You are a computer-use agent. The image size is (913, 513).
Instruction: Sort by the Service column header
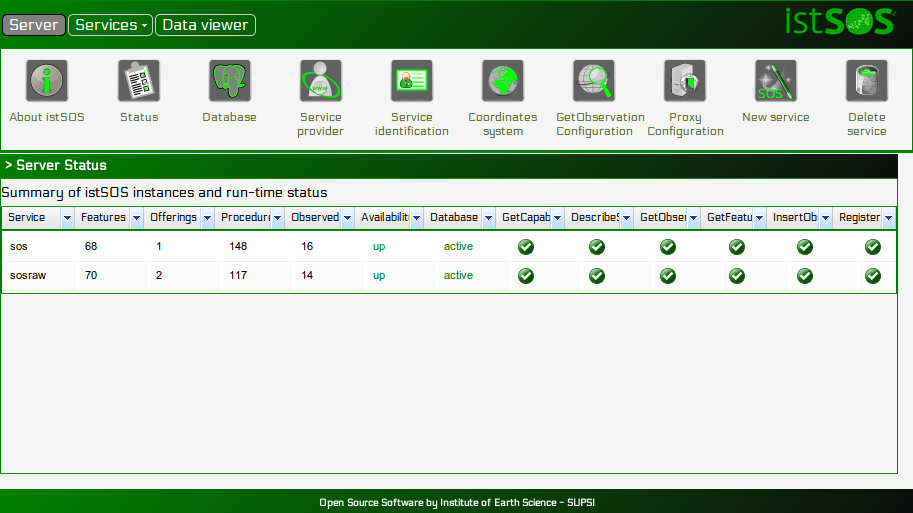27,217
